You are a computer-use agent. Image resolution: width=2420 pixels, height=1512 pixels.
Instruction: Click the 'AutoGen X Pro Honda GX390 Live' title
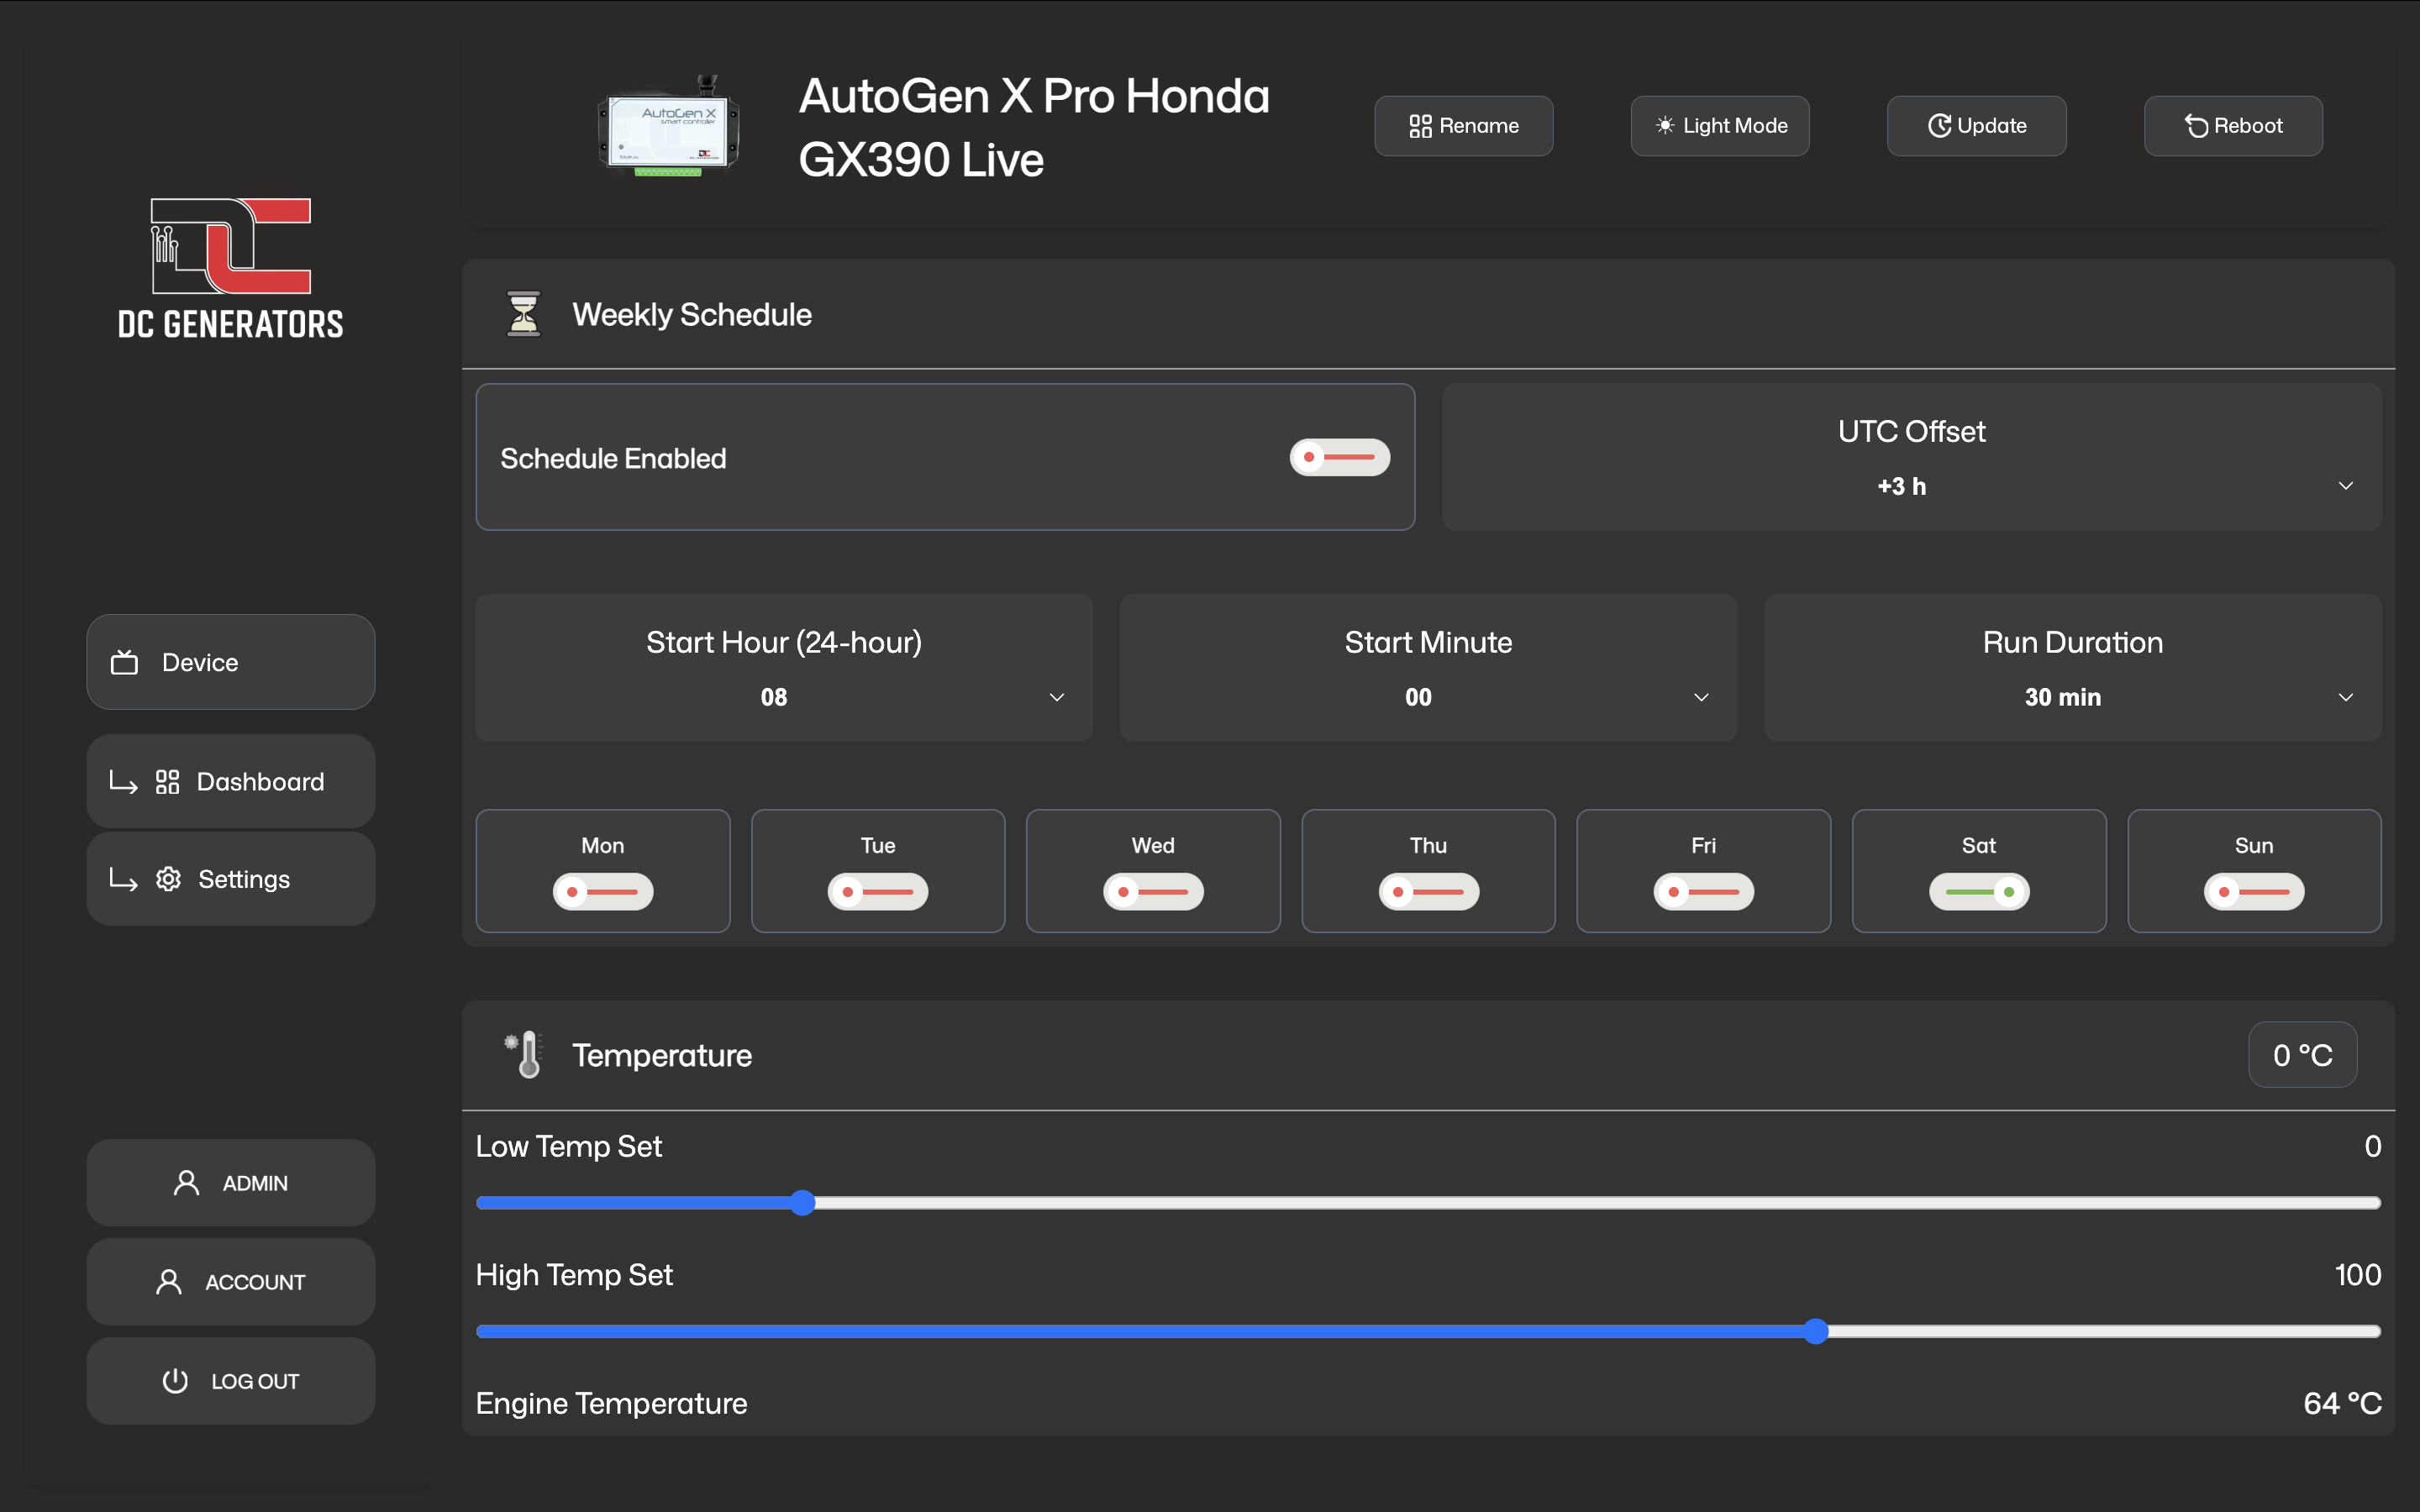pyautogui.click(x=1034, y=127)
